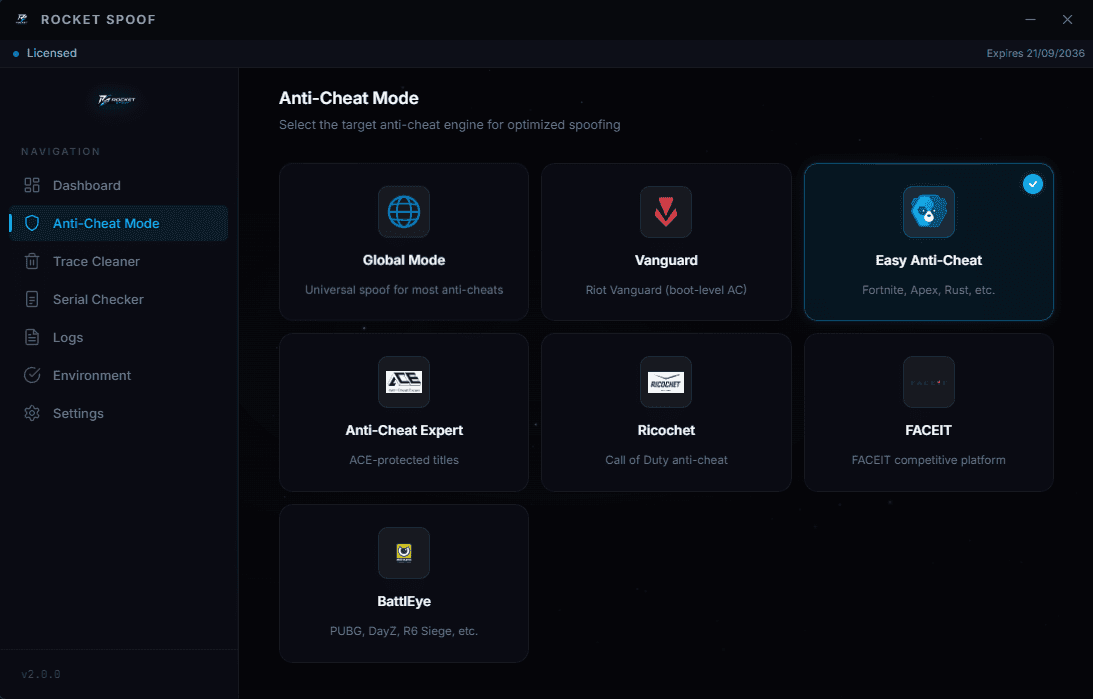
Task: Open Settings using the gear icon
Action: [x=32, y=413]
